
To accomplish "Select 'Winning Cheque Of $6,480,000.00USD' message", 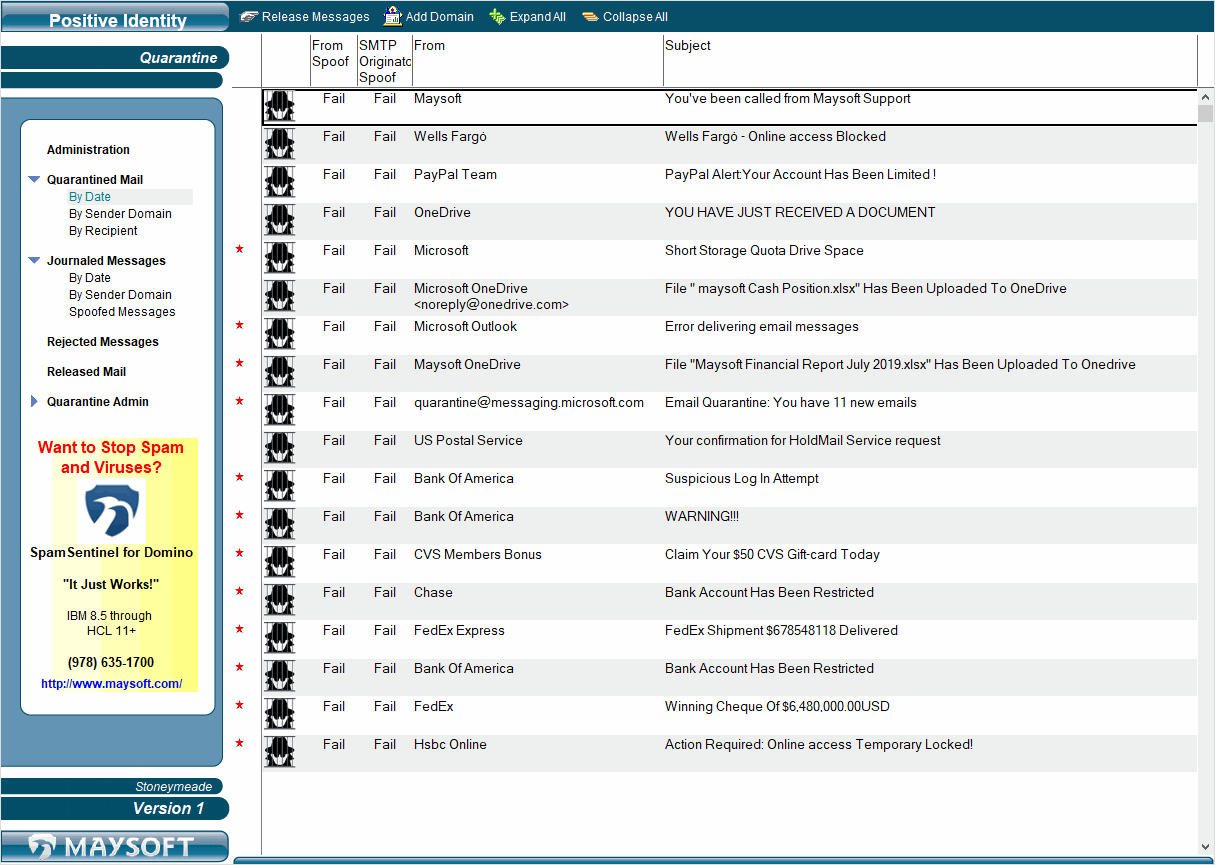I will (x=777, y=707).
